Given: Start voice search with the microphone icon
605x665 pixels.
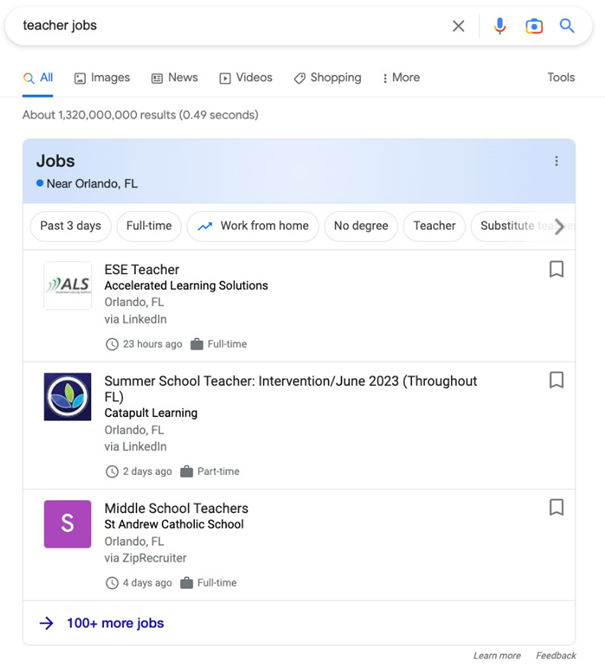Looking at the screenshot, I should click(499, 26).
